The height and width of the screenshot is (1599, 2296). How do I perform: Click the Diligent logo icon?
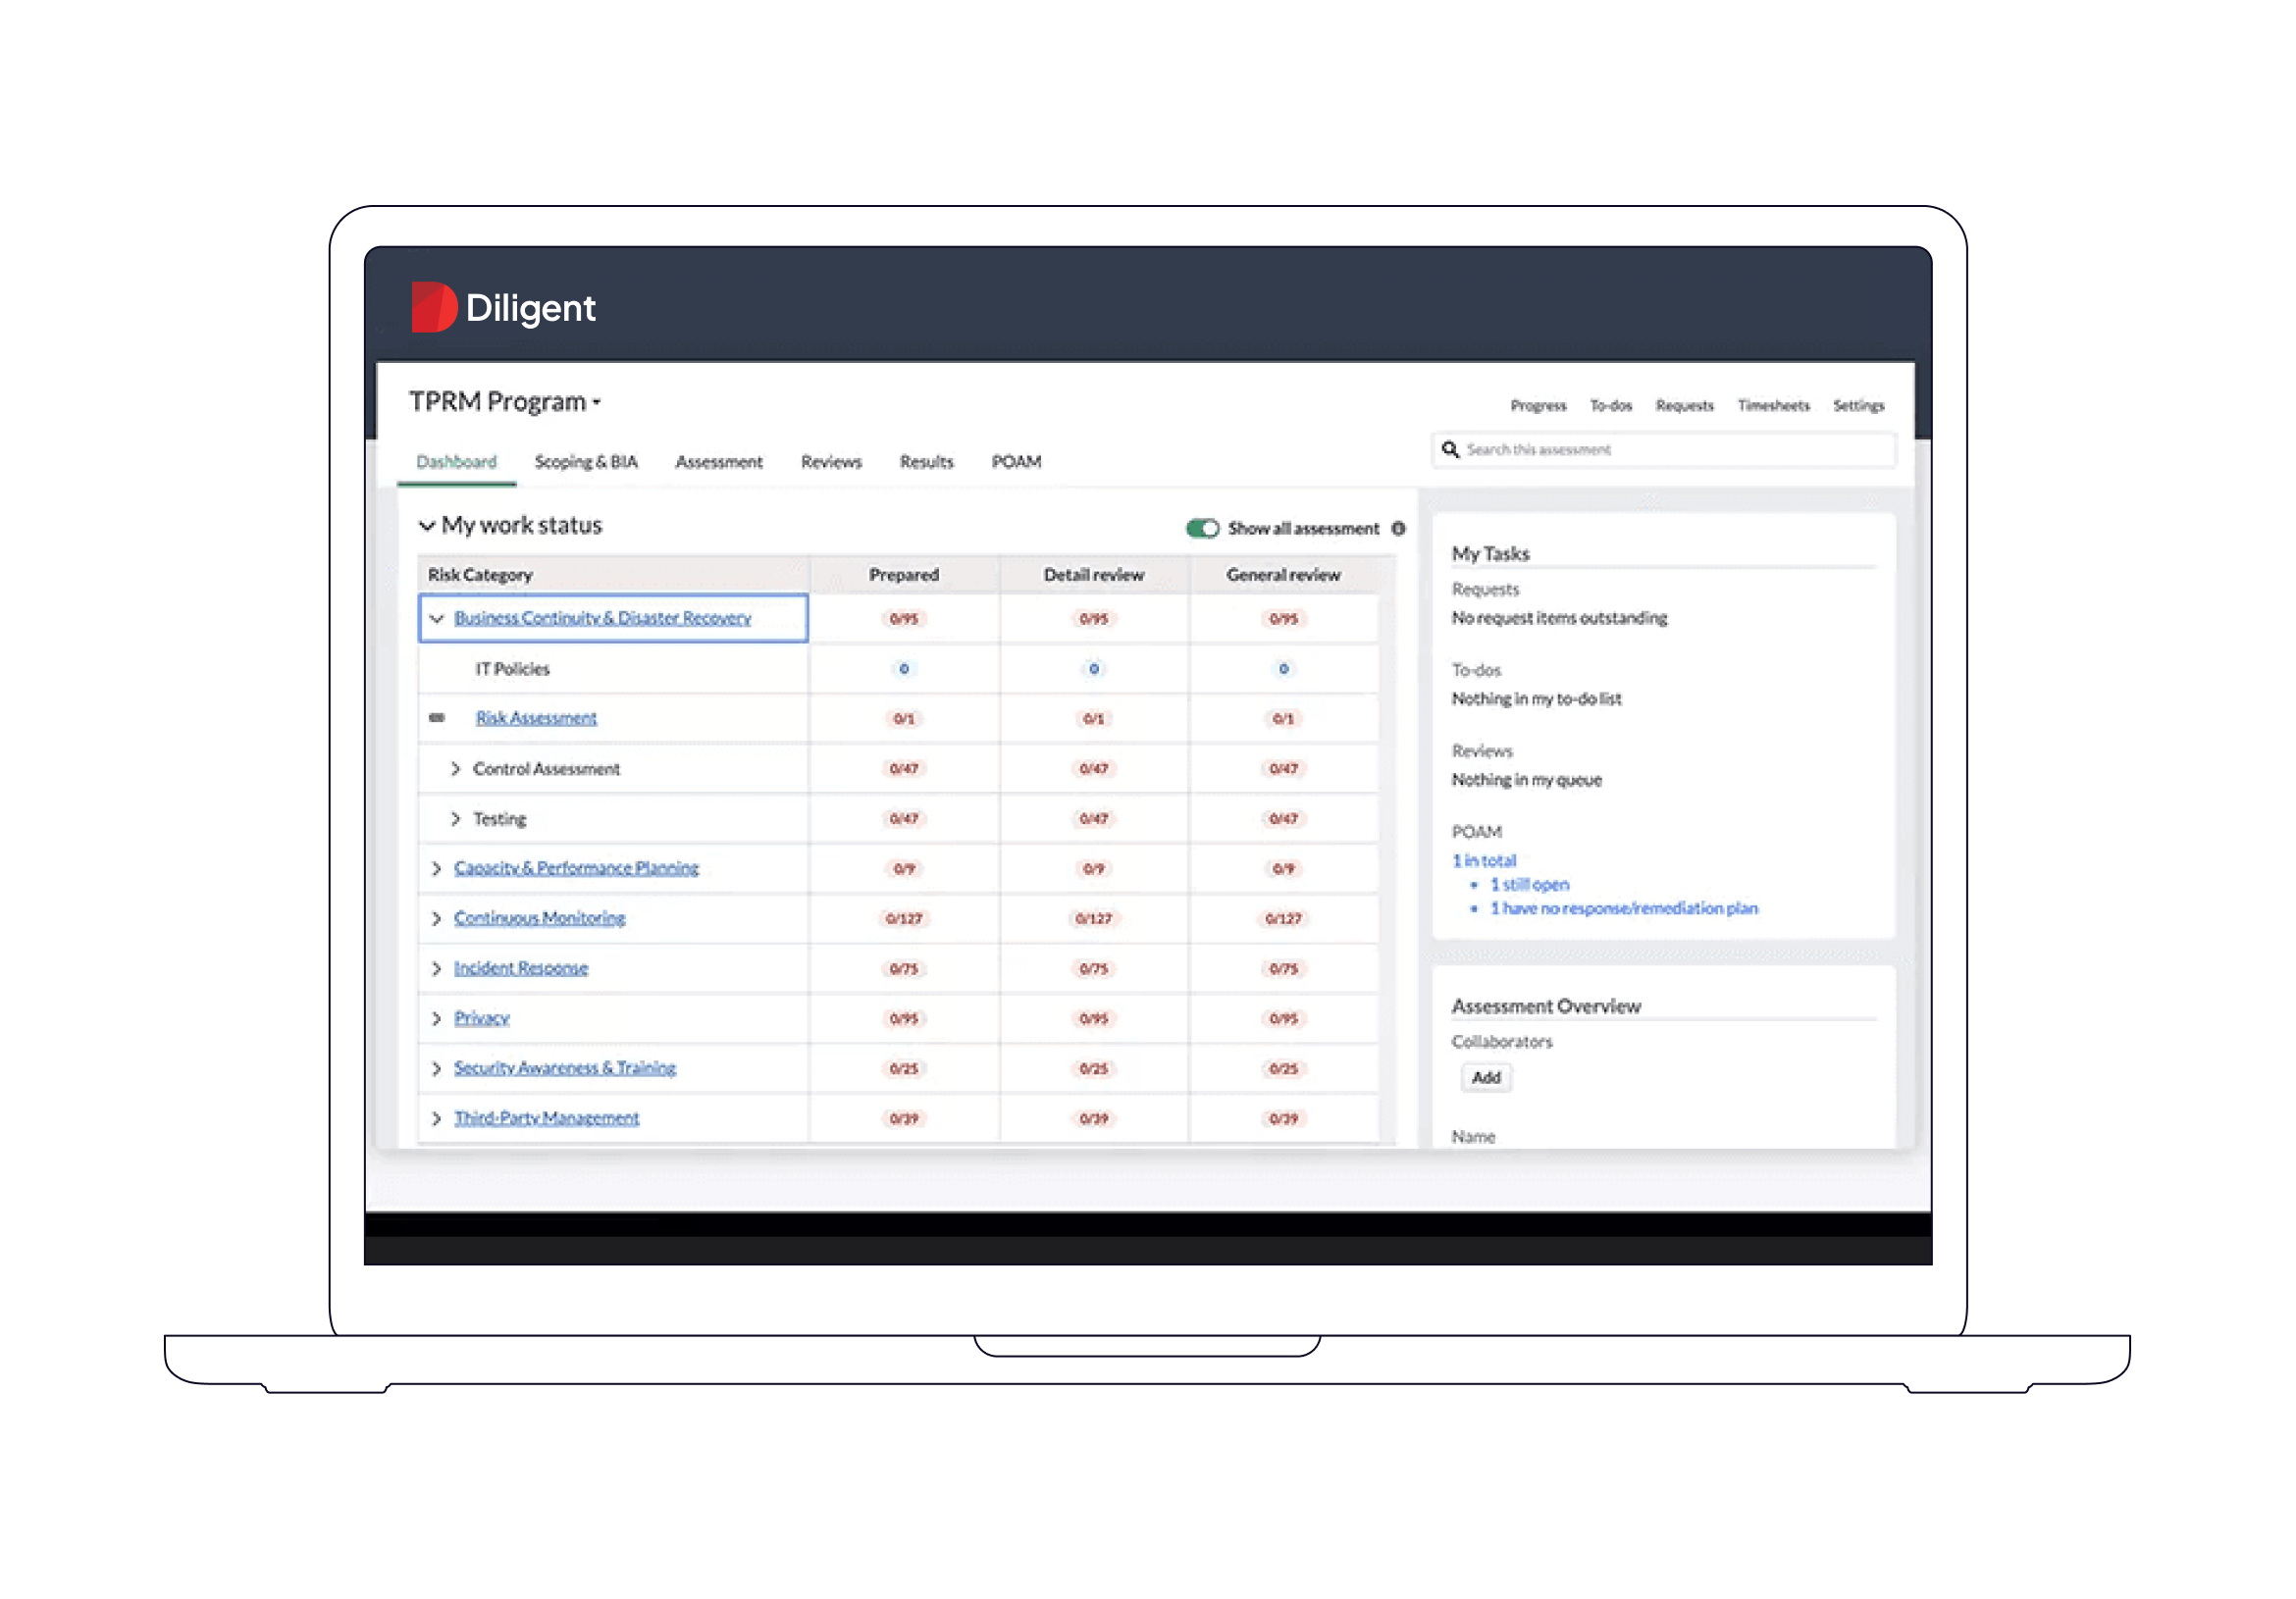[x=433, y=307]
